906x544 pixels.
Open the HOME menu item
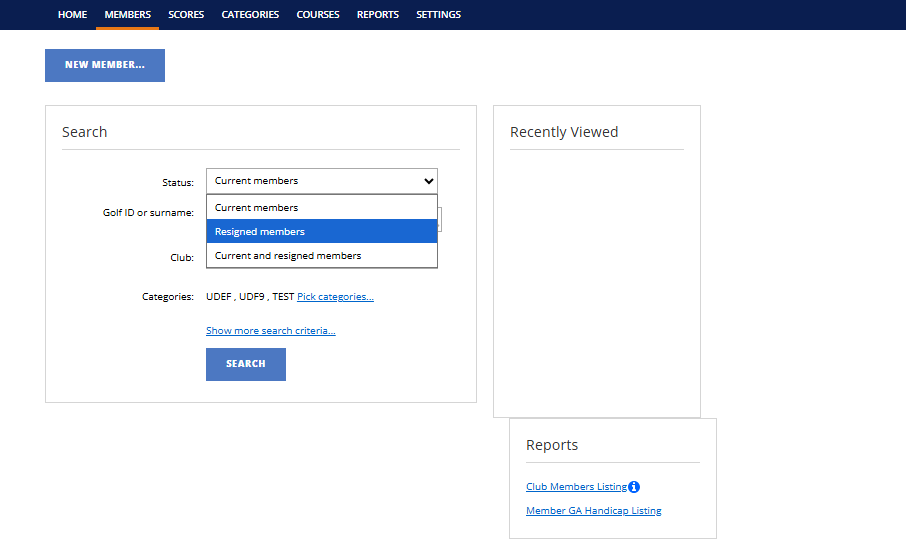(x=72, y=14)
